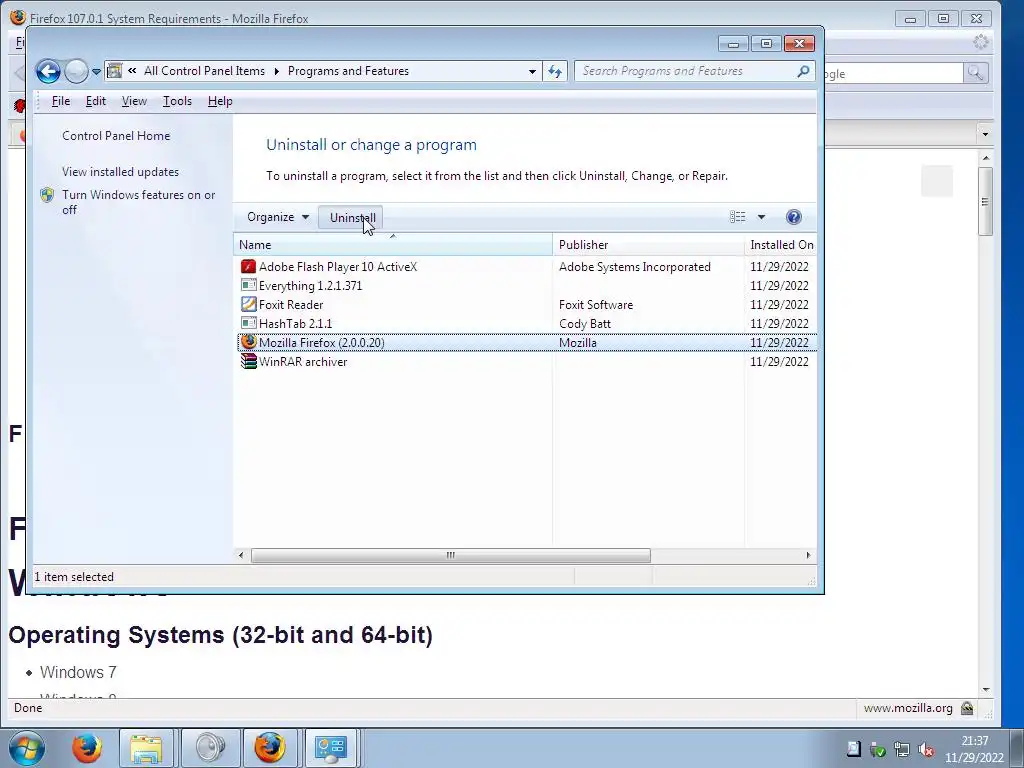Open the Organize dropdown
This screenshot has height=768, width=1024.
278,217
